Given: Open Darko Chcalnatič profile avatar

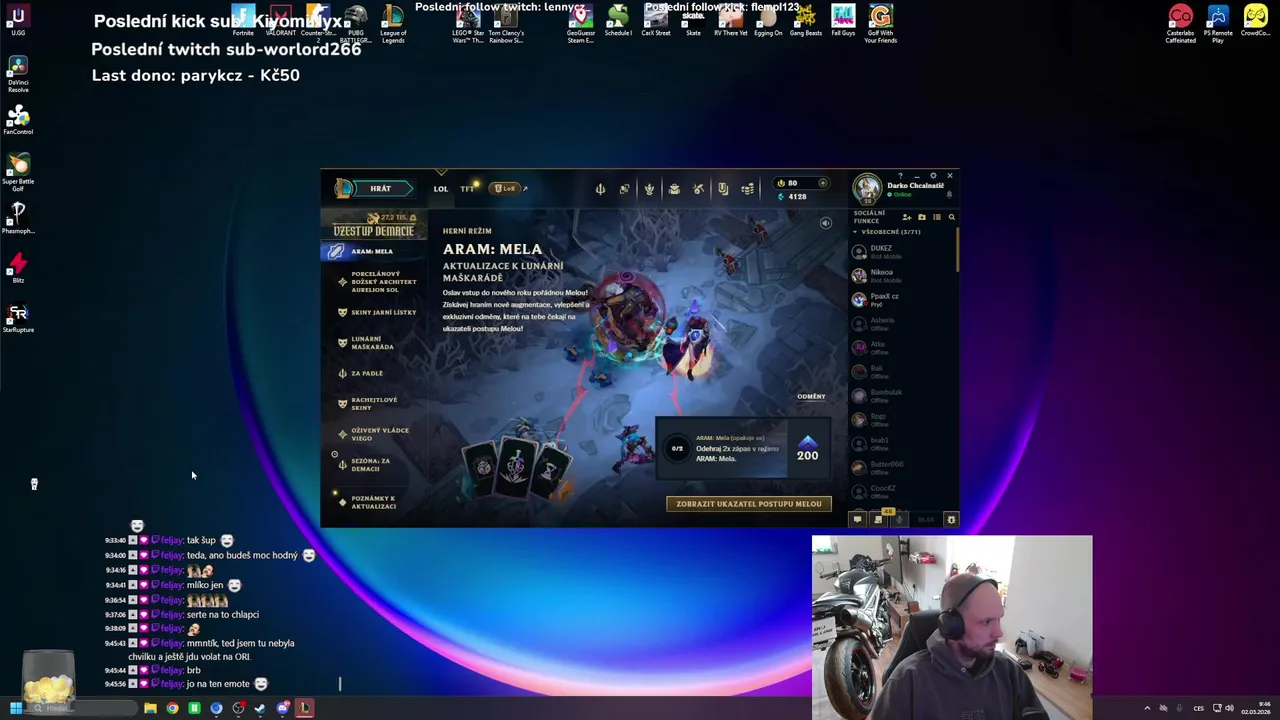Looking at the screenshot, I should pyautogui.click(x=867, y=188).
